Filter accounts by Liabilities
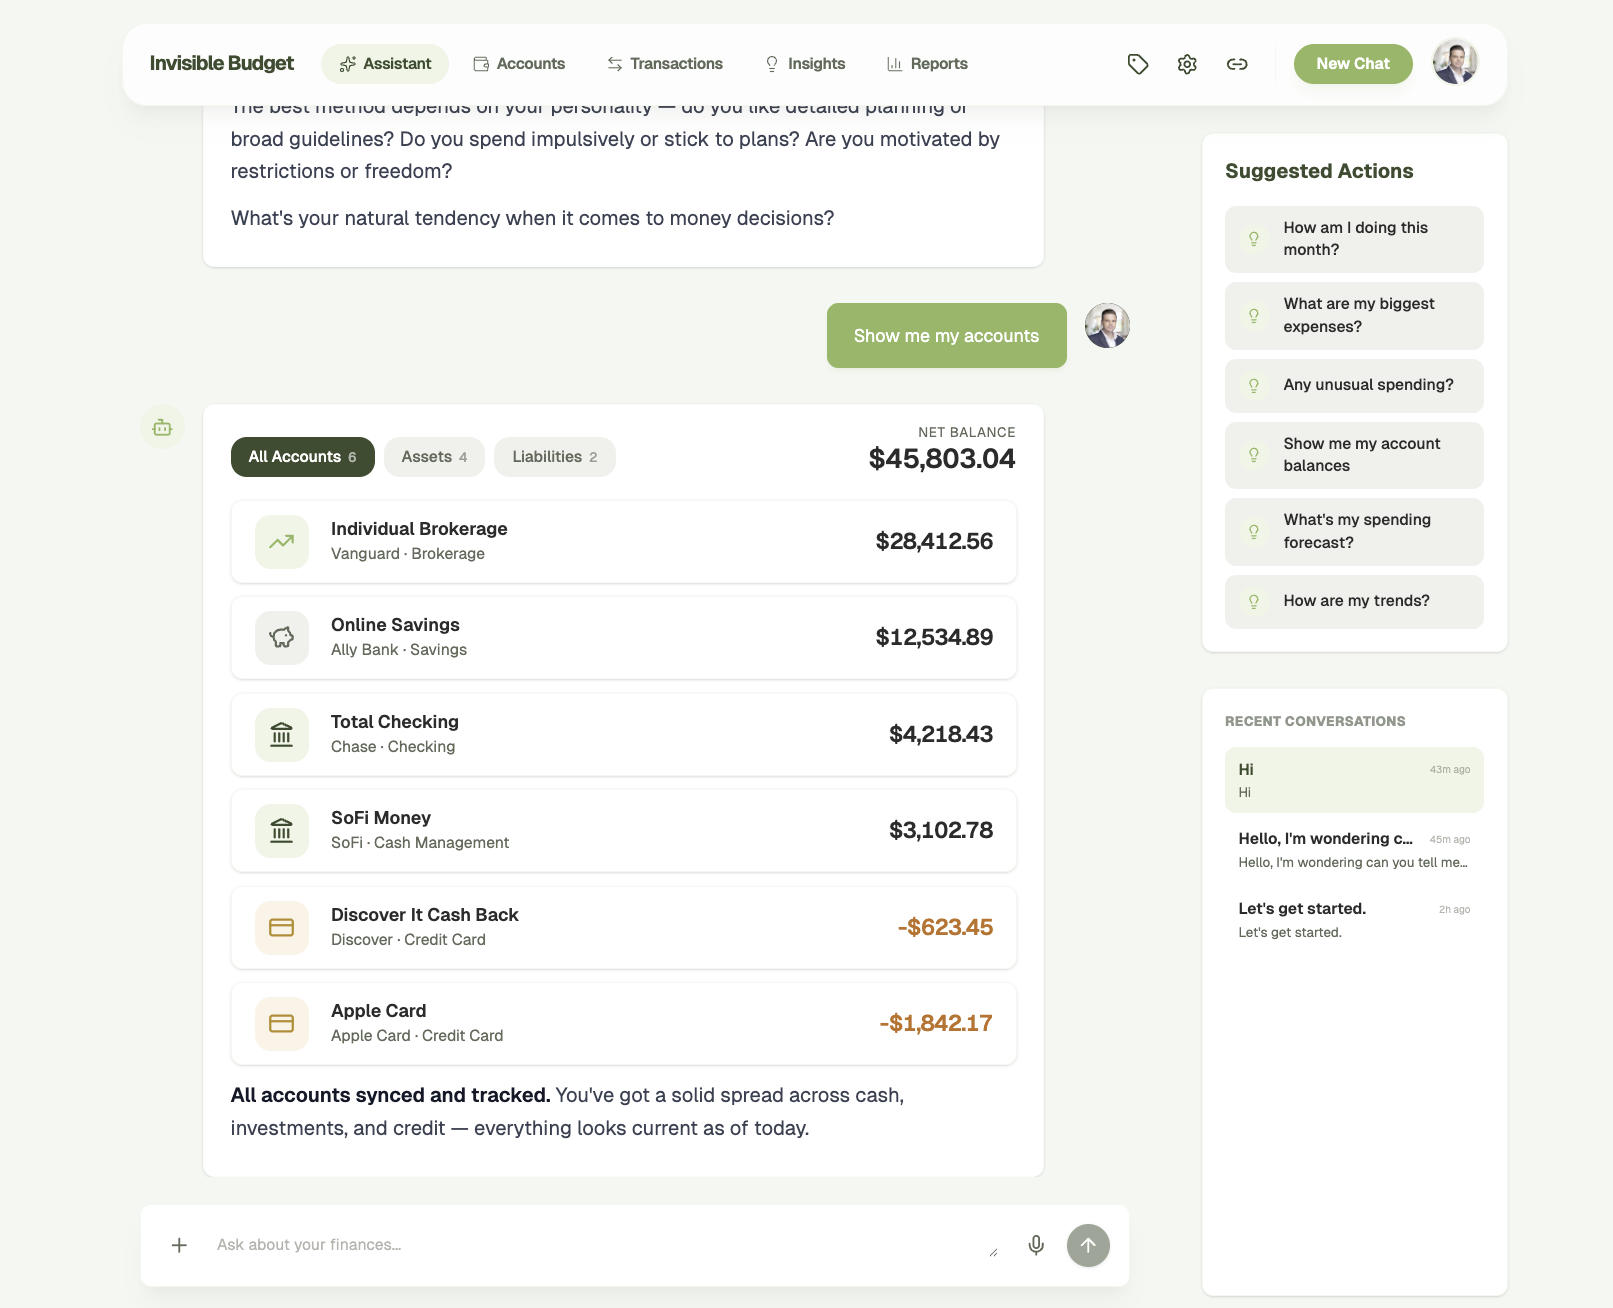This screenshot has width=1613, height=1308. coord(554,456)
